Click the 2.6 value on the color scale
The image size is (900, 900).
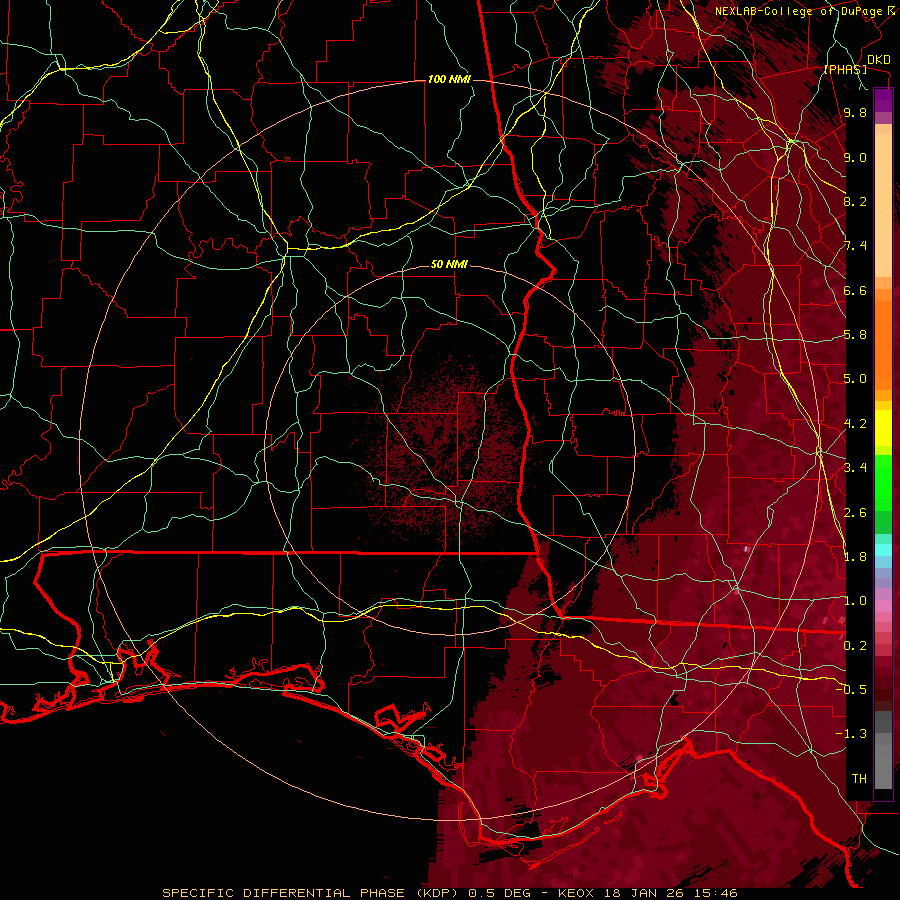coord(855,512)
